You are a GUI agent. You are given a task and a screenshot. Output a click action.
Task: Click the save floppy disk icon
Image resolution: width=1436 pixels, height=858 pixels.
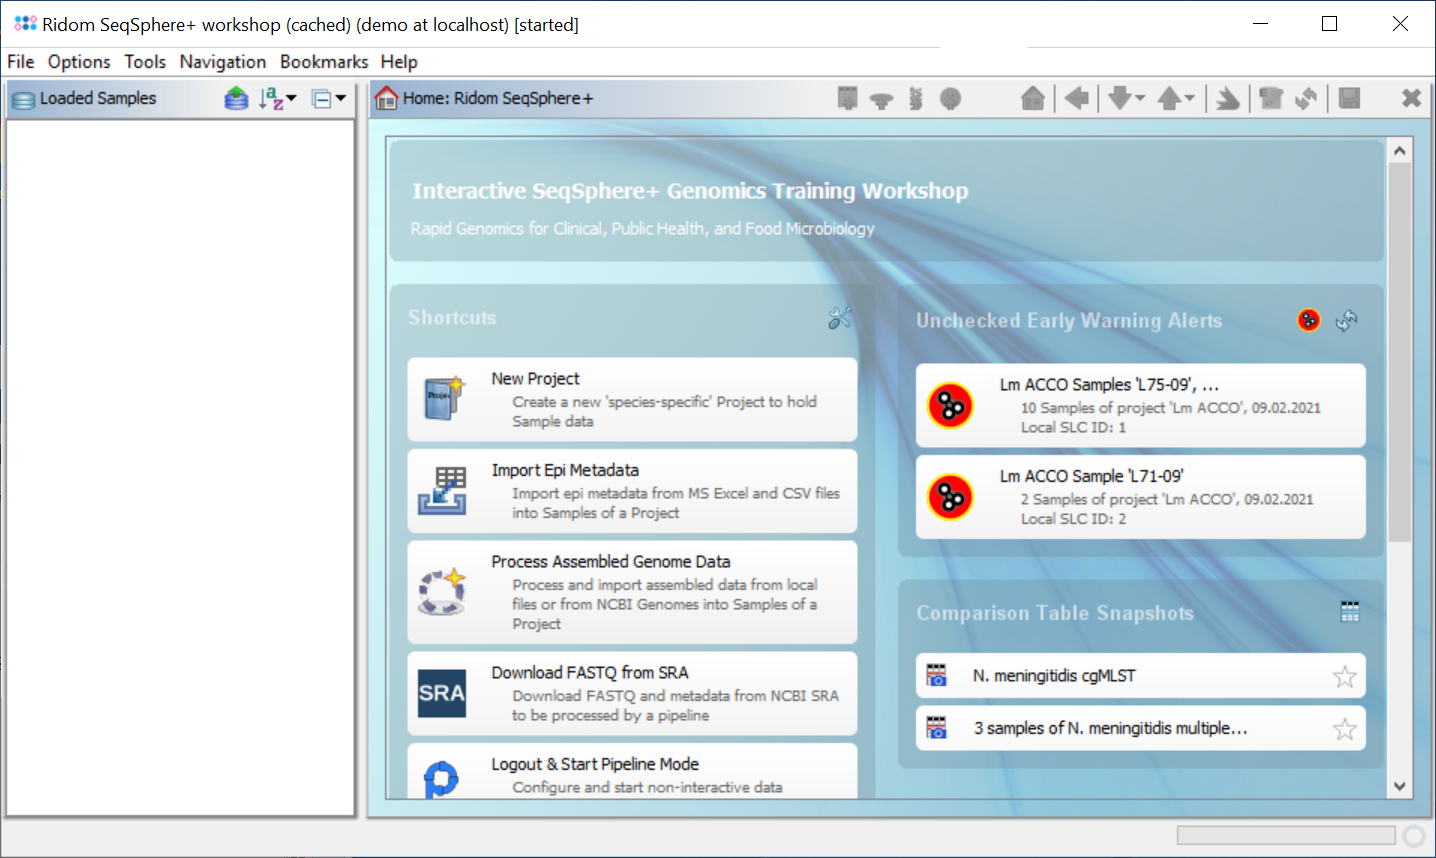(1349, 98)
